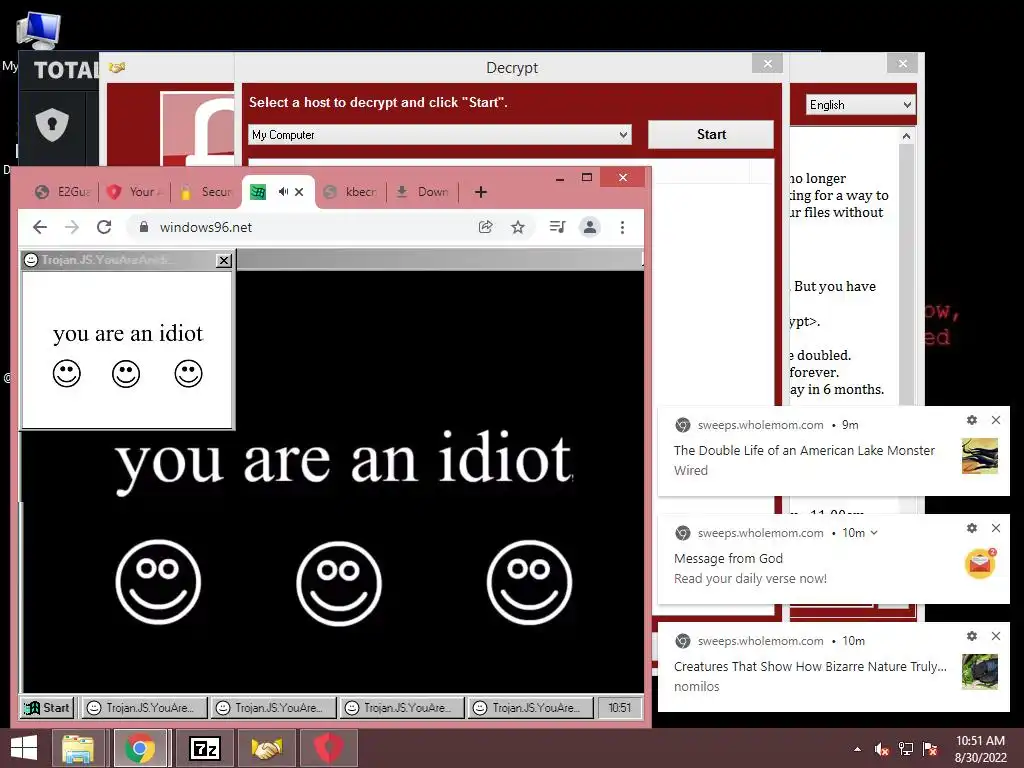The width and height of the screenshot is (1024, 768).
Task: Open the Message from God mail icon
Action: coord(980,564)
